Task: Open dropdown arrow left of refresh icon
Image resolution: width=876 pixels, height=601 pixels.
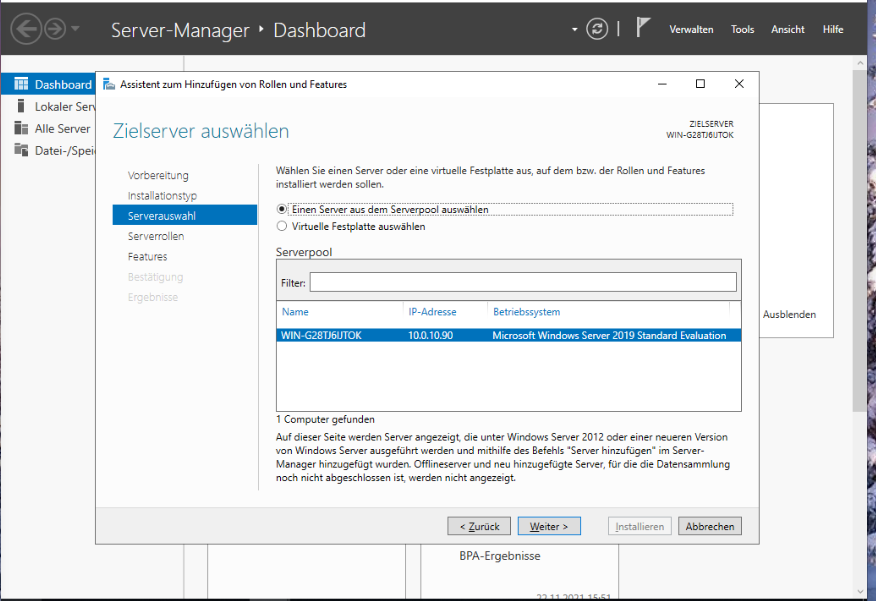Action: [x=575, y=29]
